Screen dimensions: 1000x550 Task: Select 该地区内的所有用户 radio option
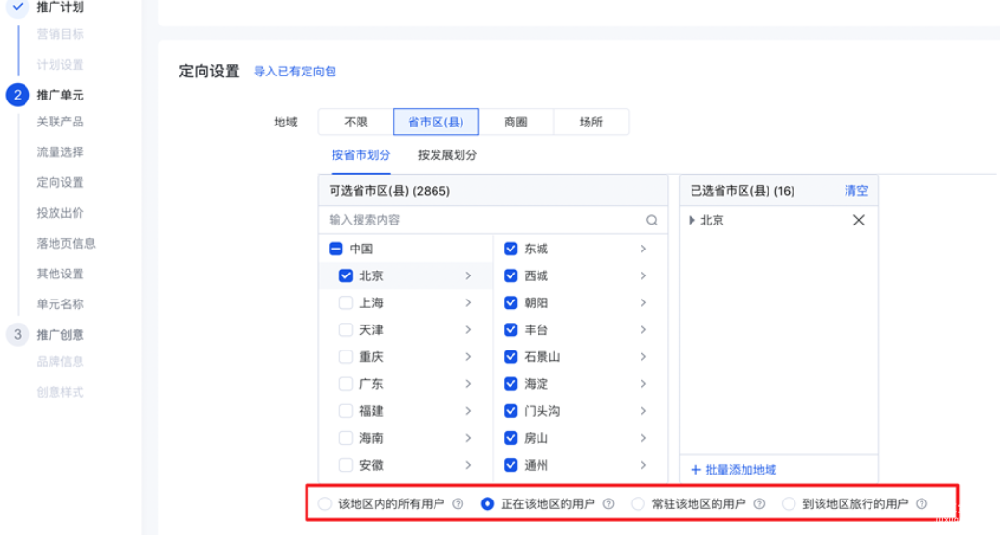[x=324, y=504]
